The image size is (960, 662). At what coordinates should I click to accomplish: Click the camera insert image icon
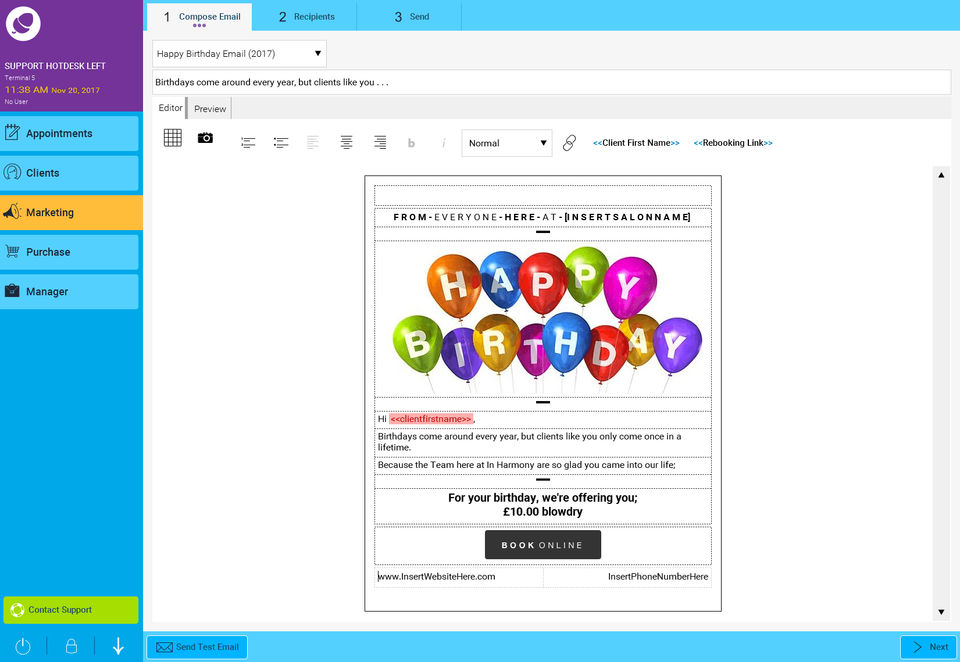pos(205,138)
